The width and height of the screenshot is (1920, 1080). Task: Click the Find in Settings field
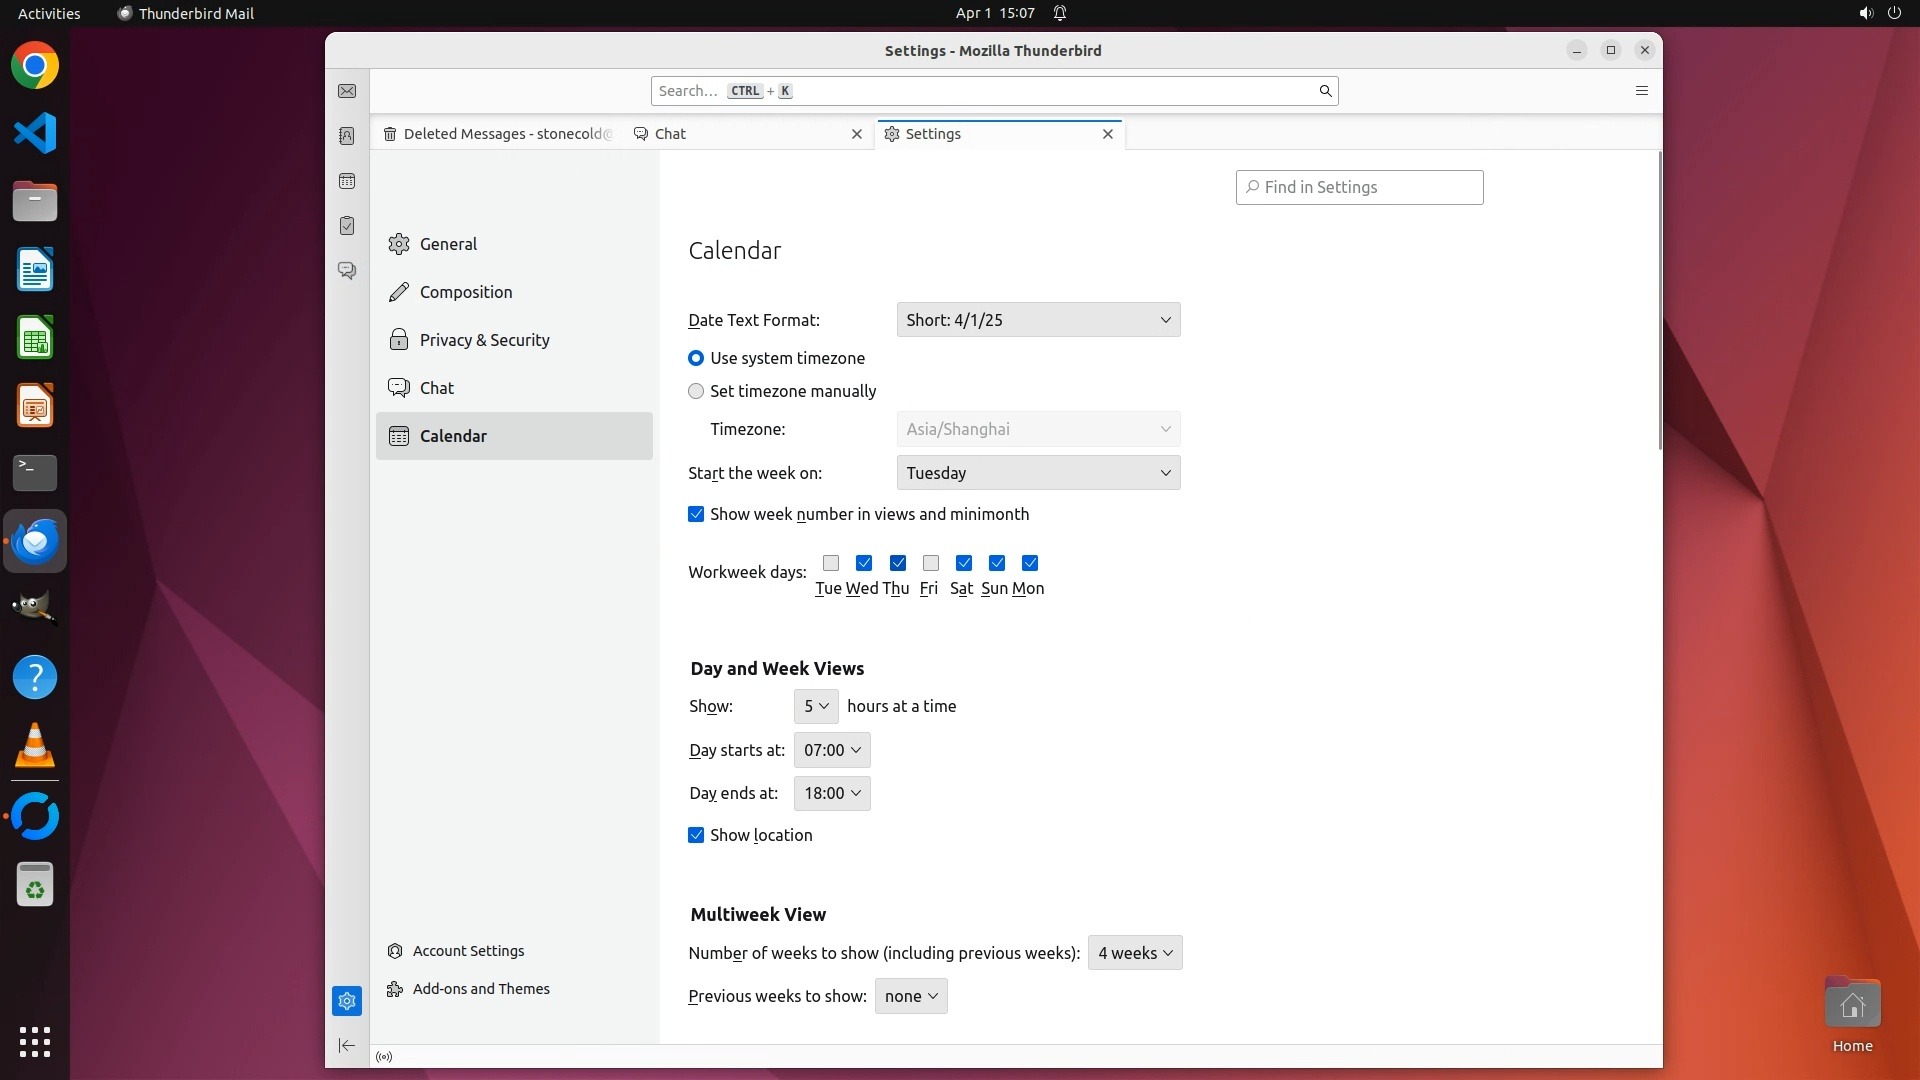(x=1360, y=187)
